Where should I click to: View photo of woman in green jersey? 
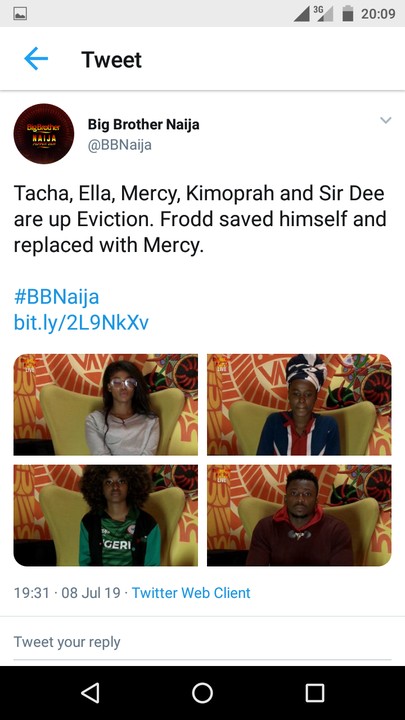point(106,515)
